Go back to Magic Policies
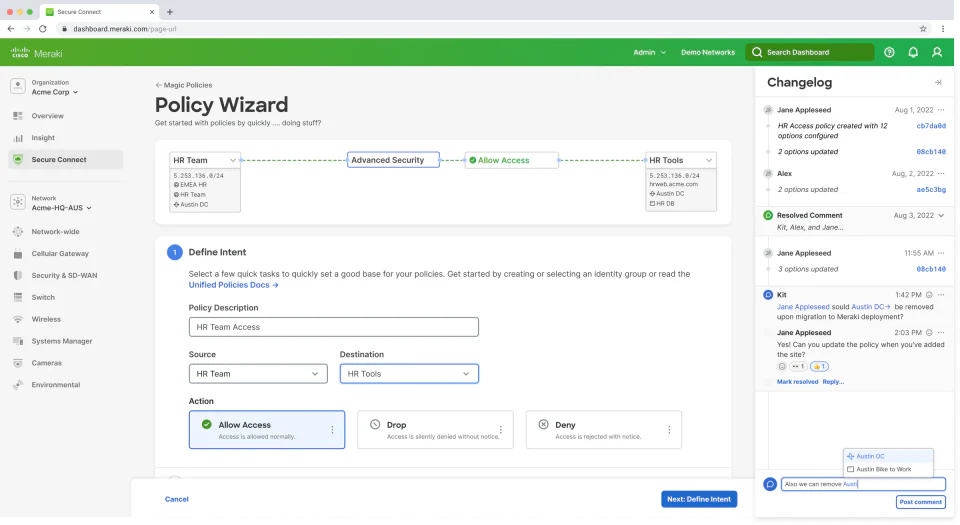Viewport: 960px width, 525px height. (184, 85)
